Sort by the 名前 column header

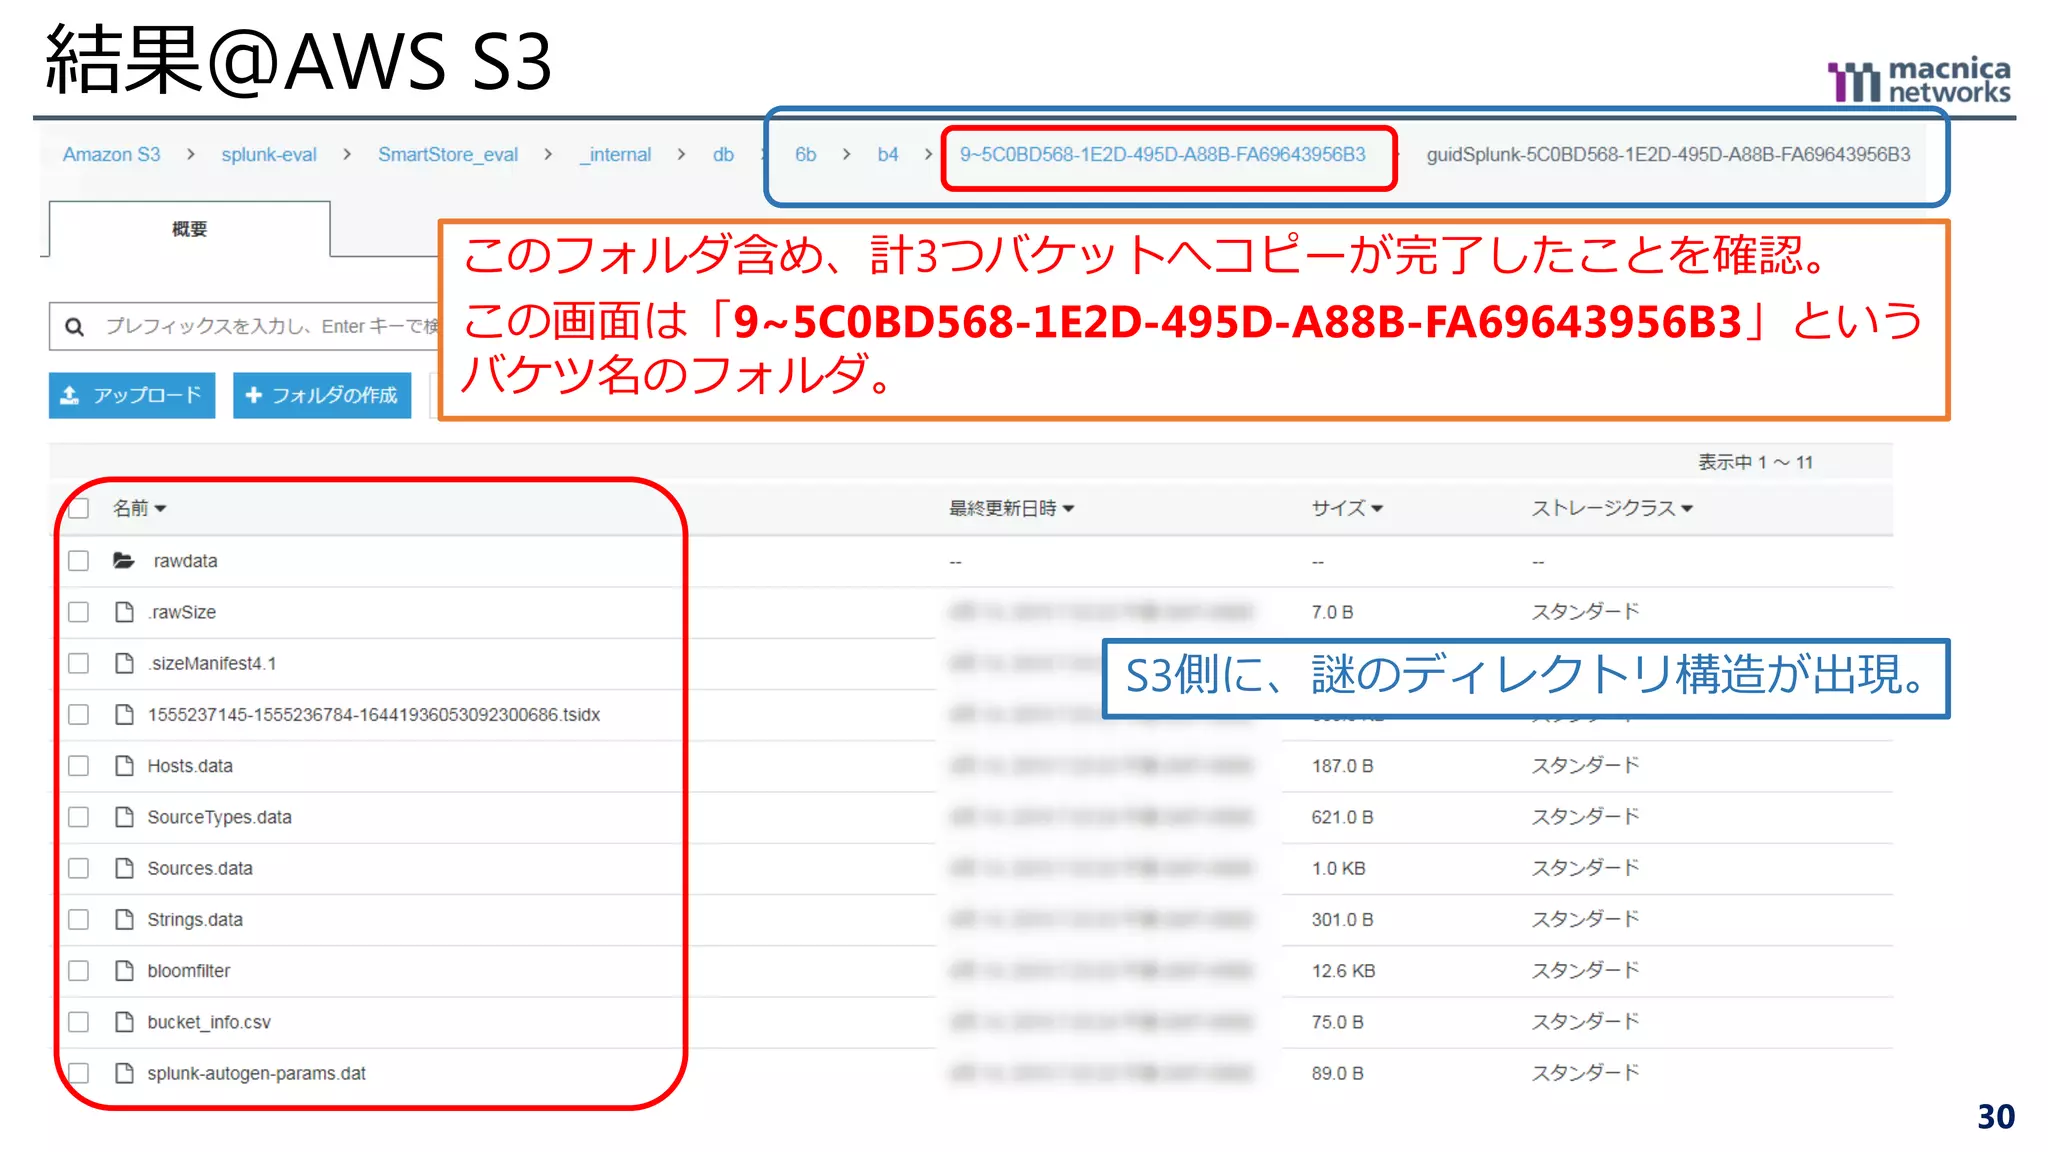tap(139, 509)
